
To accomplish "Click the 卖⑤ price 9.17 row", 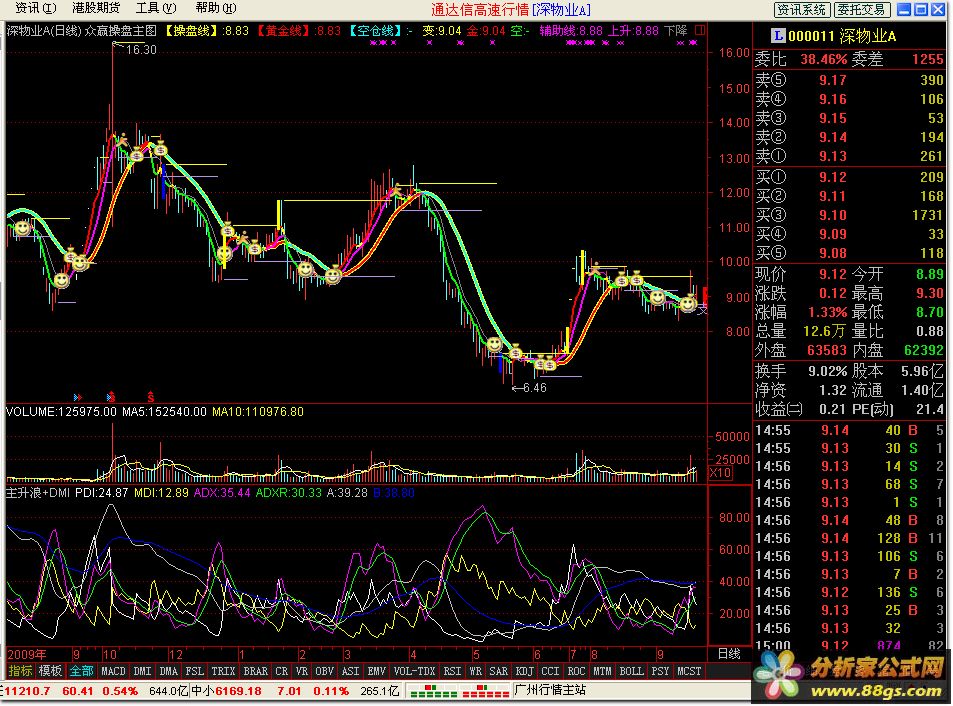I will tap(849, 80).
